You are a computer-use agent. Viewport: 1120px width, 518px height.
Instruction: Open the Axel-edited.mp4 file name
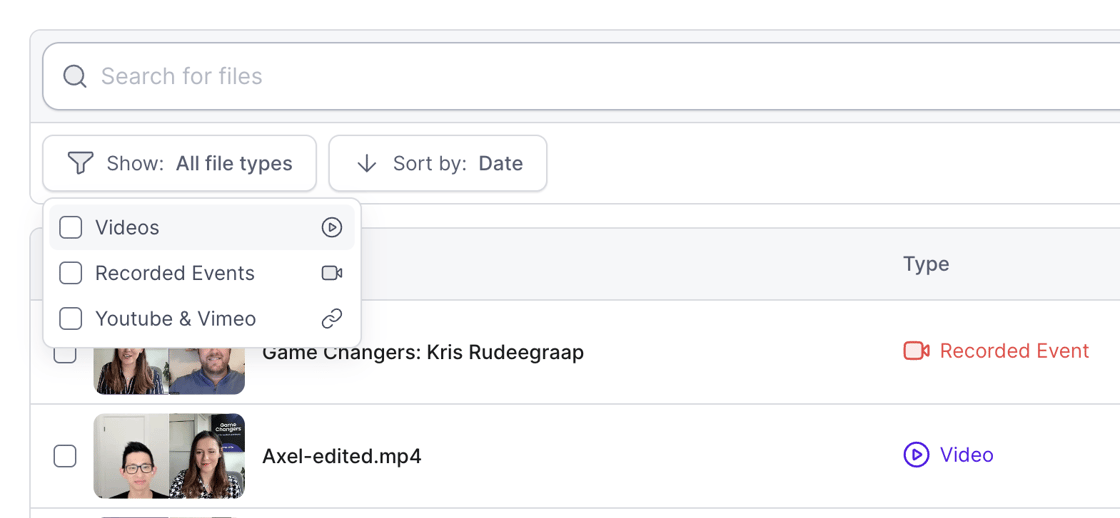point(341,456)
